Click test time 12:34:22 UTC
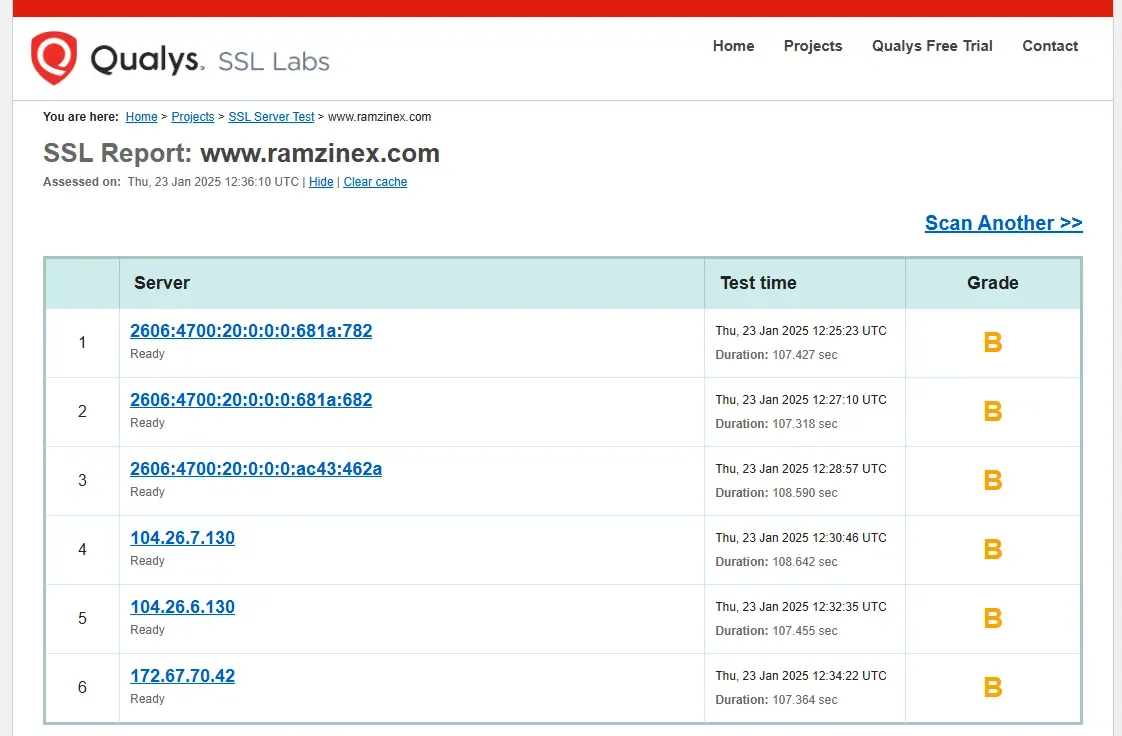 coord(801,675)
